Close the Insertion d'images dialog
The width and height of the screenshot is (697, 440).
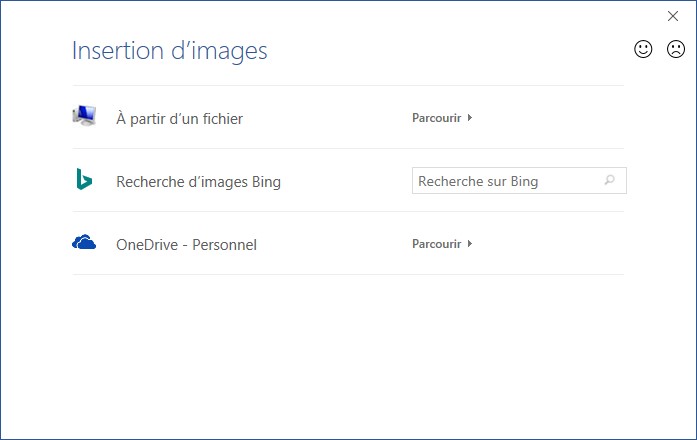673,16
